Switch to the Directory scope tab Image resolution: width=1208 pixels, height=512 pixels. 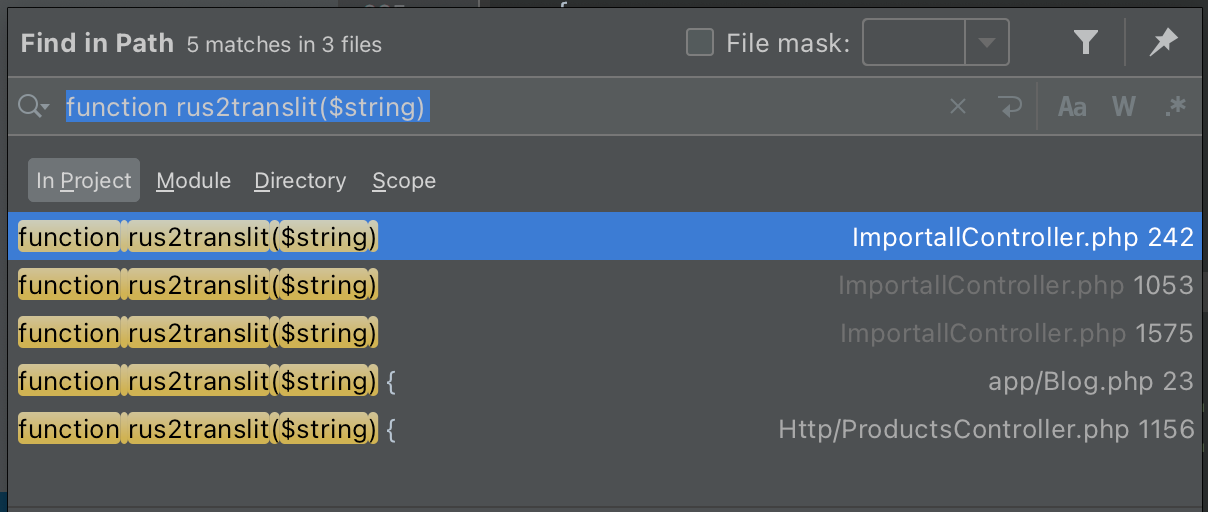coord(300,181)
